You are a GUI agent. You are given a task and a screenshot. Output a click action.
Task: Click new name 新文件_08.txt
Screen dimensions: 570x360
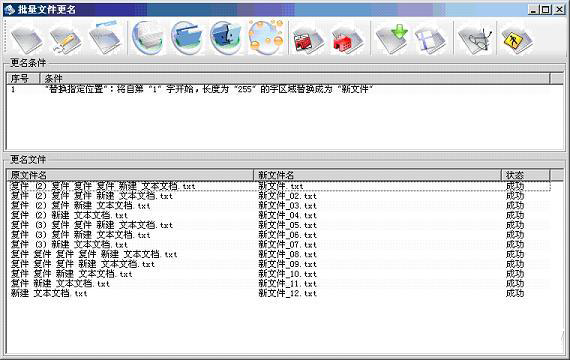point(288,255)
